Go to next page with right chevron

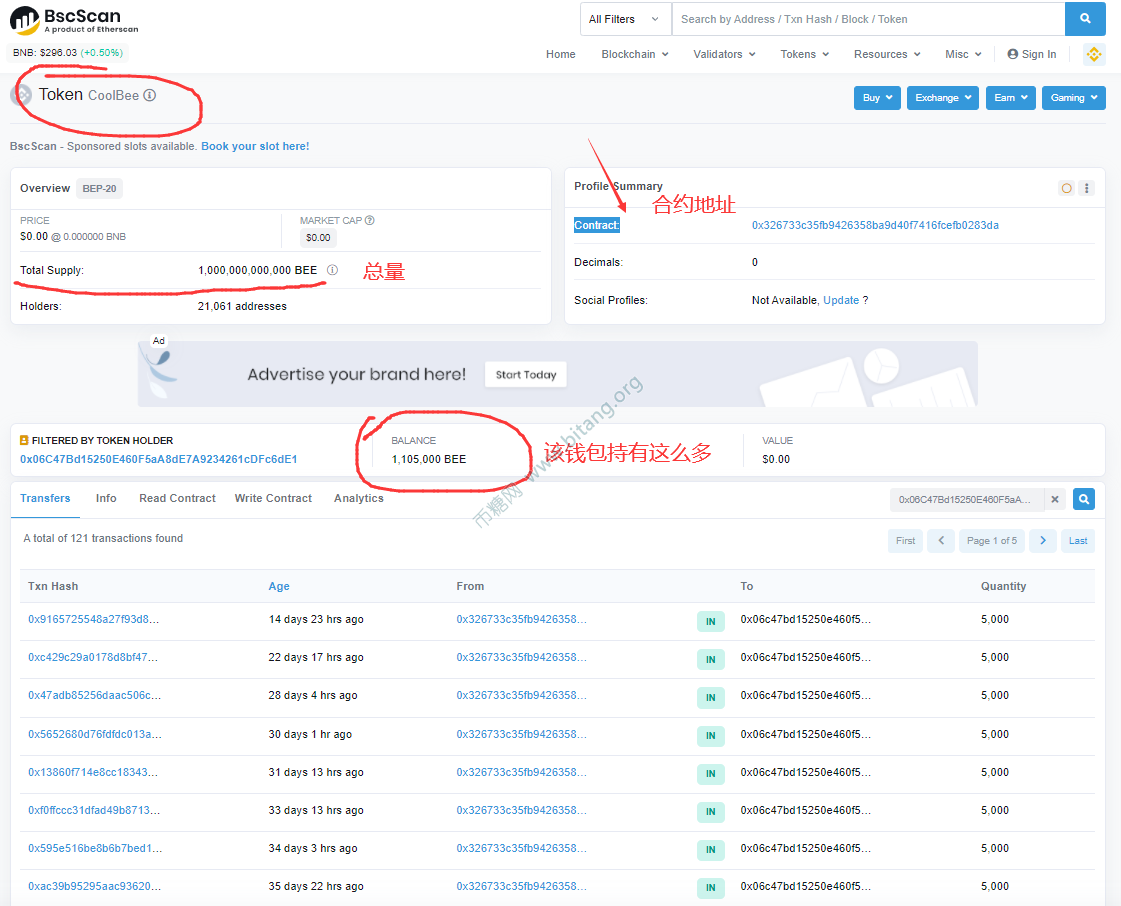point(1043,541)
